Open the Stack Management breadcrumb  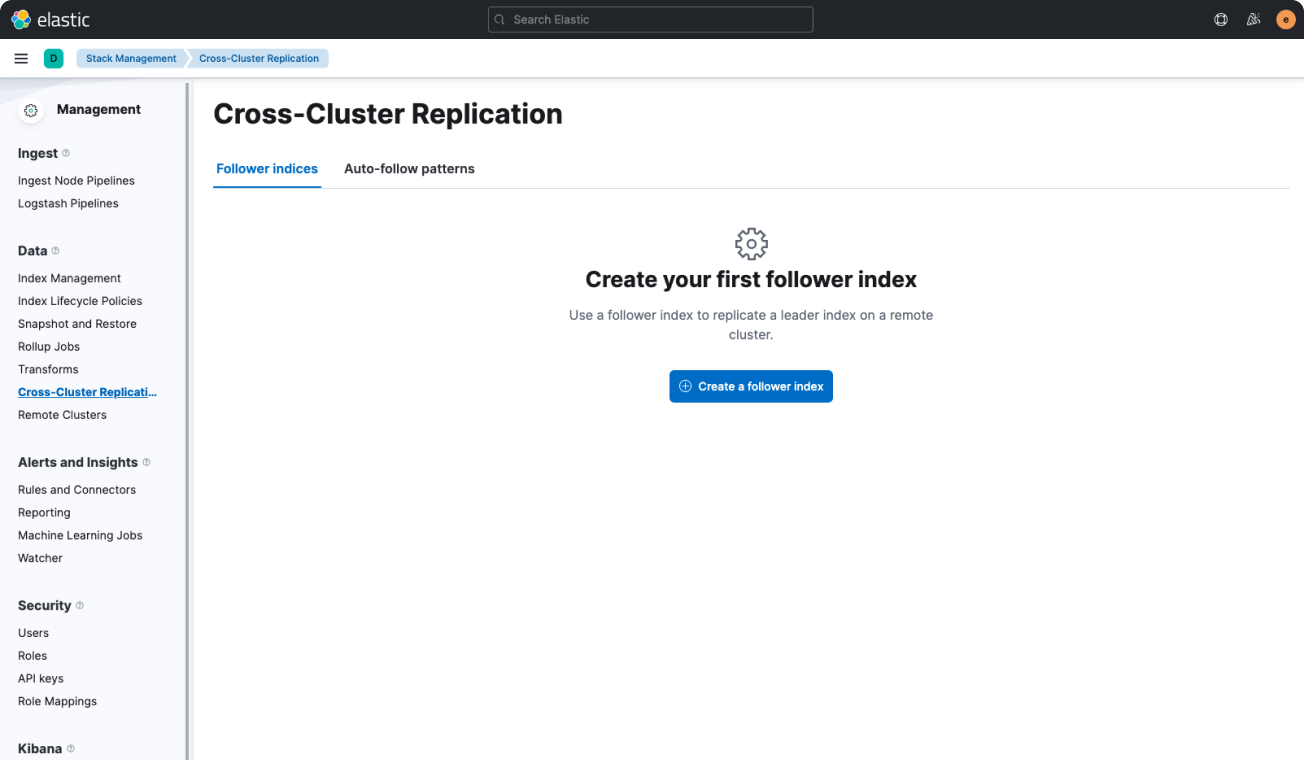(130, 58)
